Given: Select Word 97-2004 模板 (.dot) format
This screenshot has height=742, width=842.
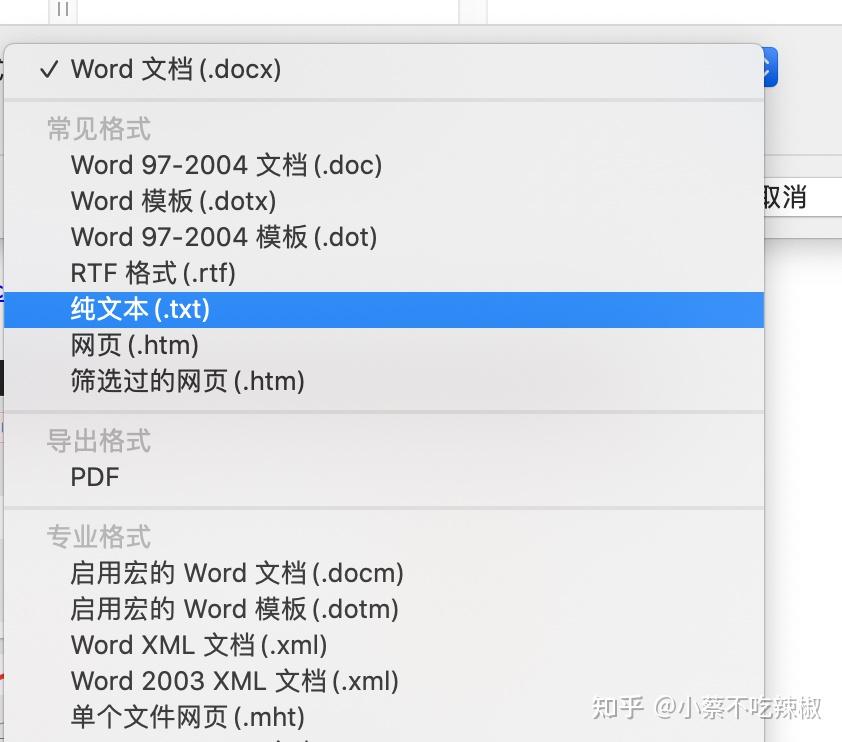Looking at the screenshot, I should point(221,237).
